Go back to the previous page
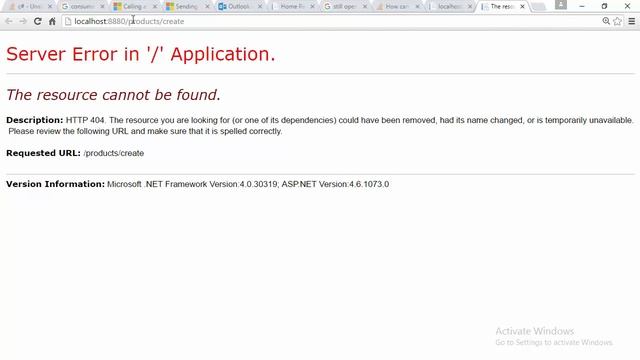The width and height of the screenshot is (640, 360). (9, 21)
